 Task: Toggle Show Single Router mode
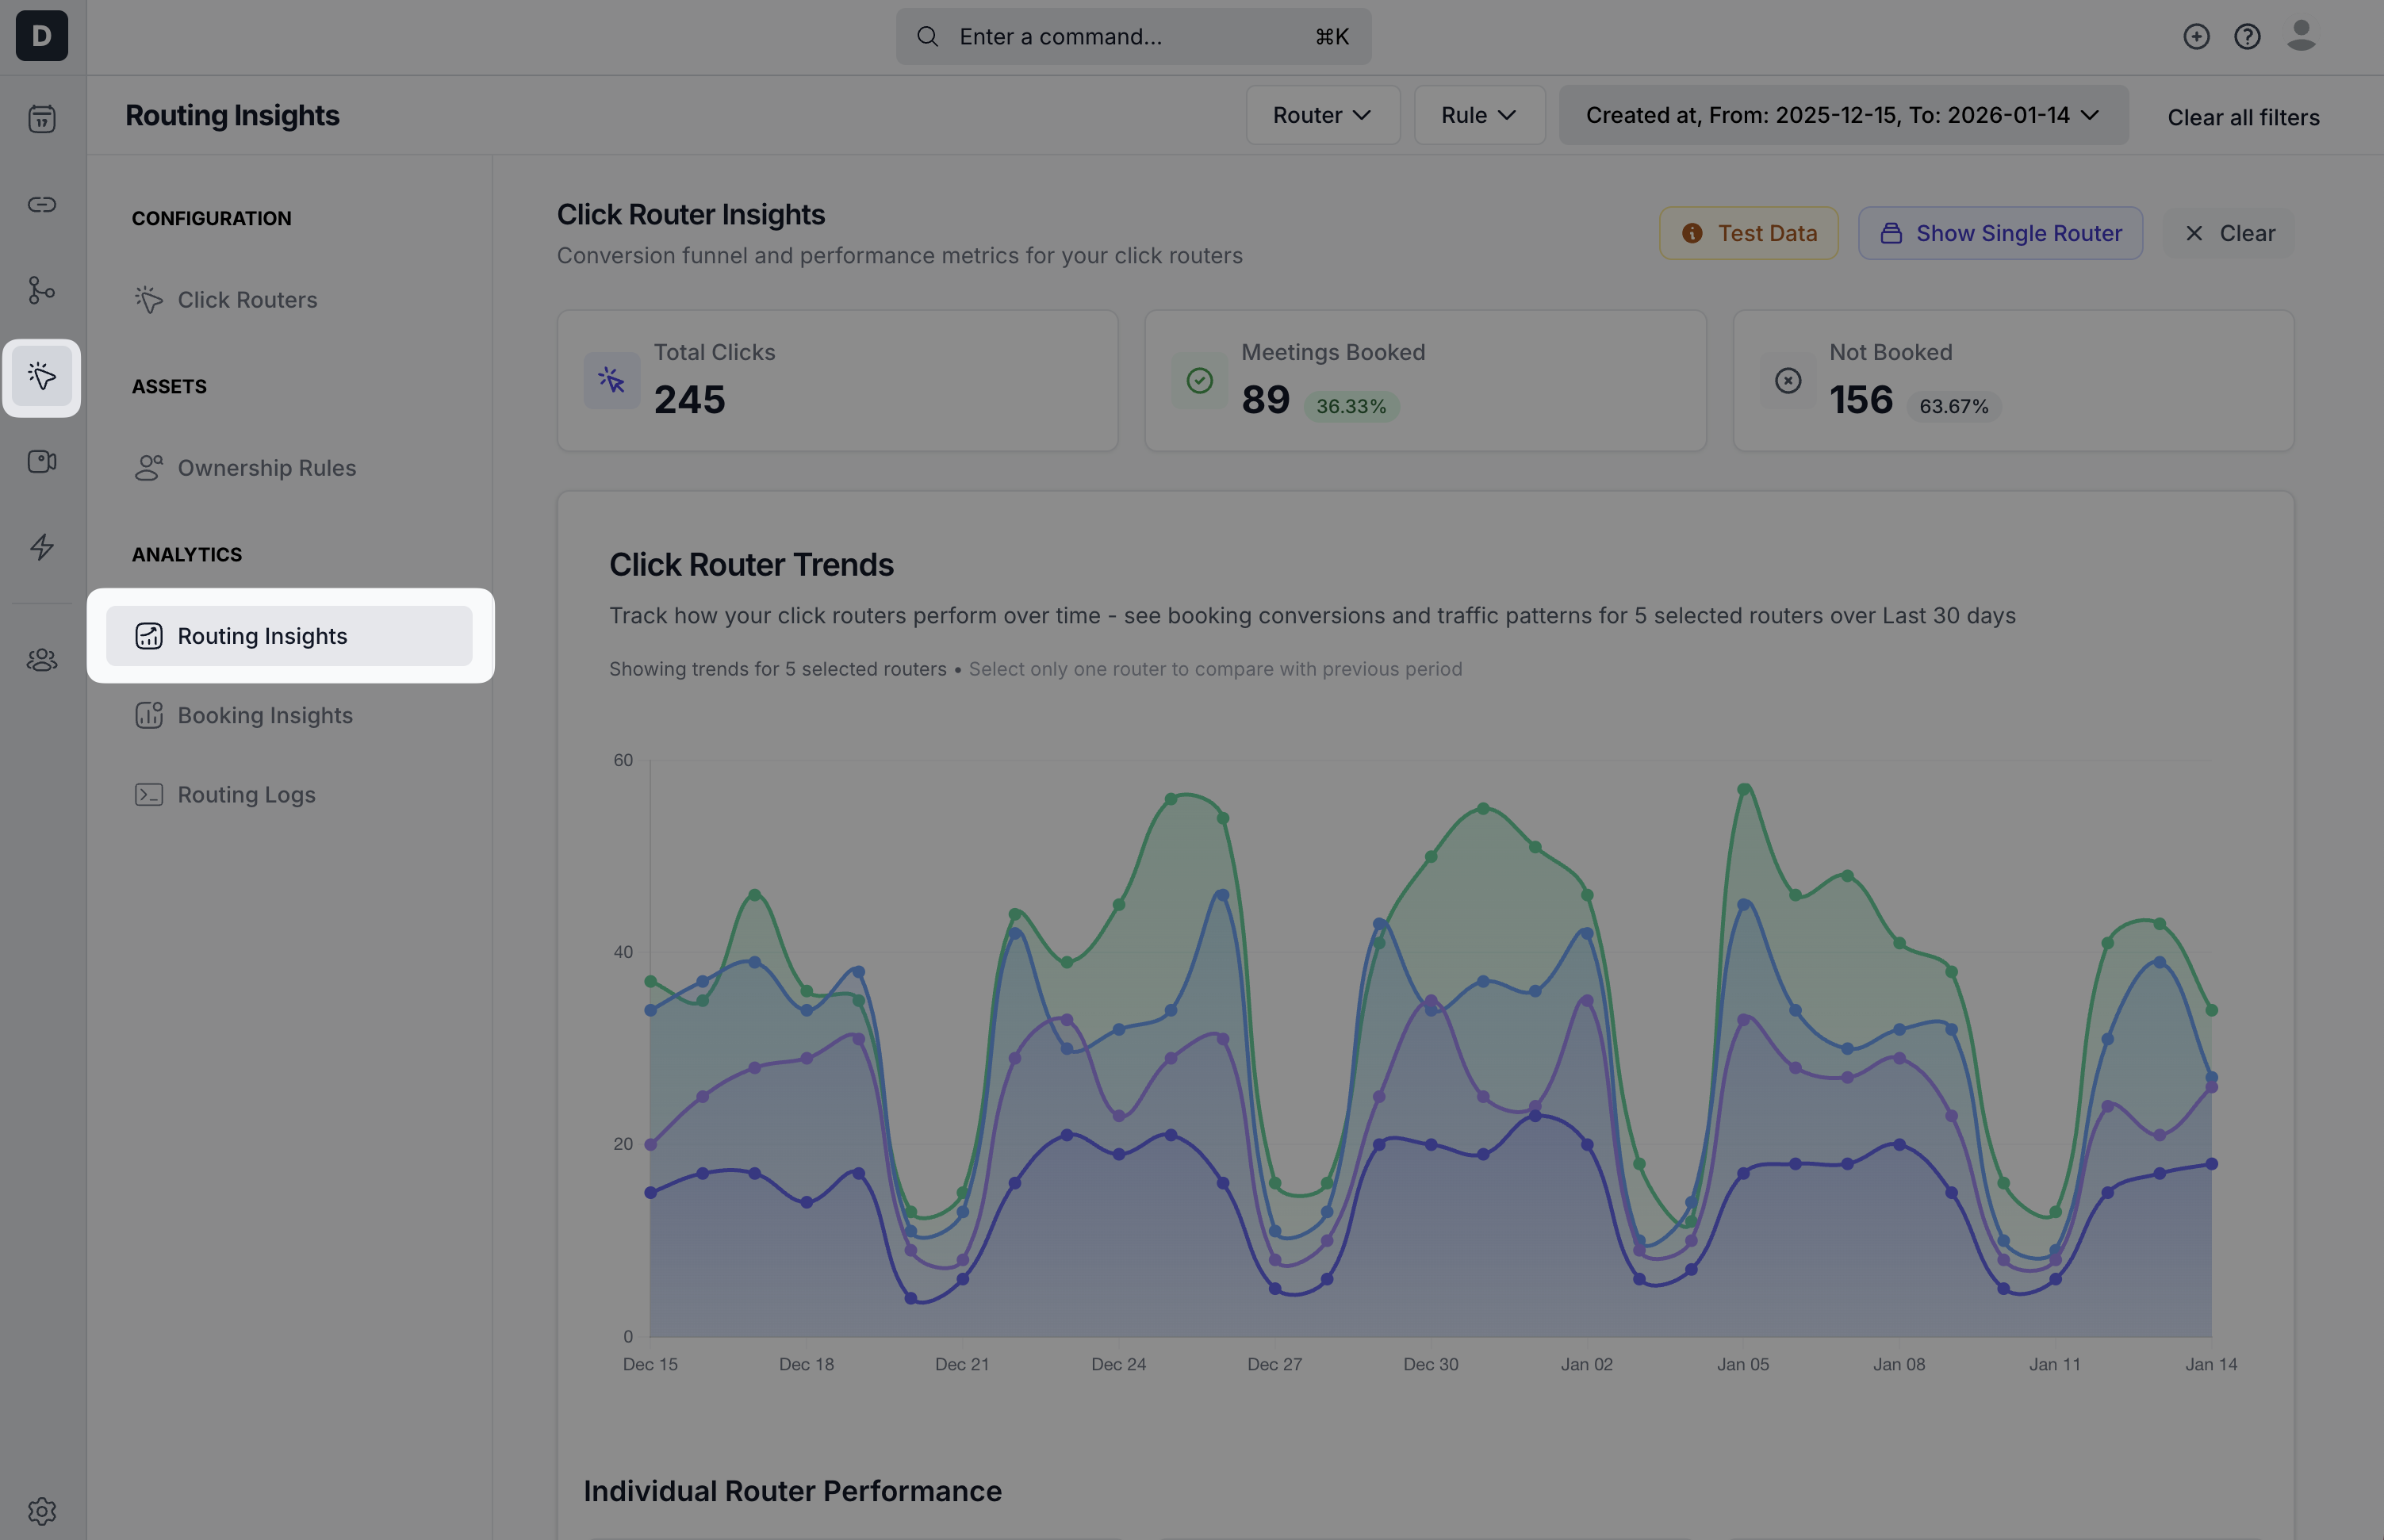[x=2000, y=233]
